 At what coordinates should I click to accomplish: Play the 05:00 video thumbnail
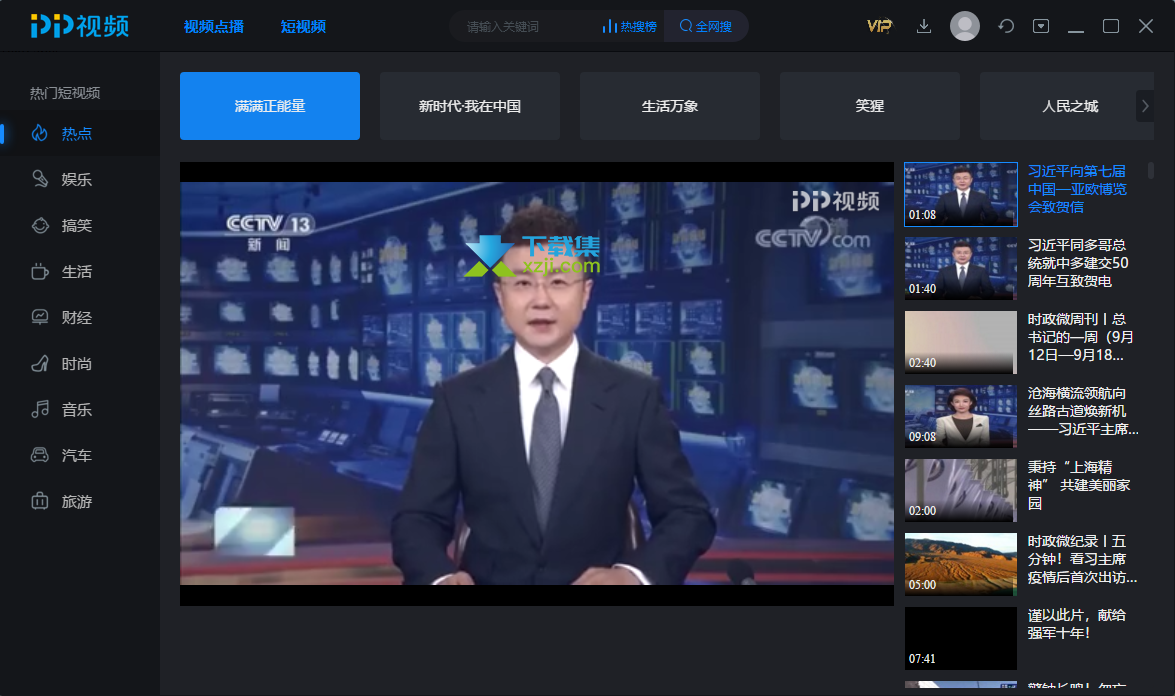coord(961,564)
